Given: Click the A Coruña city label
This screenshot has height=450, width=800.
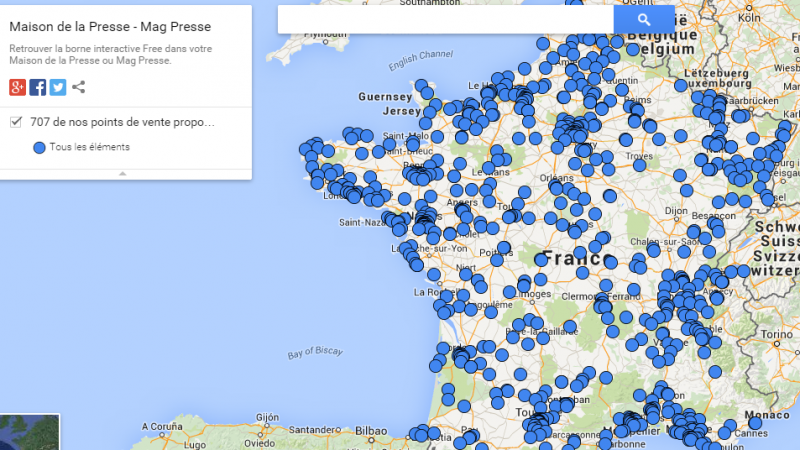Looking at the screenshot, I should point(162,427).
